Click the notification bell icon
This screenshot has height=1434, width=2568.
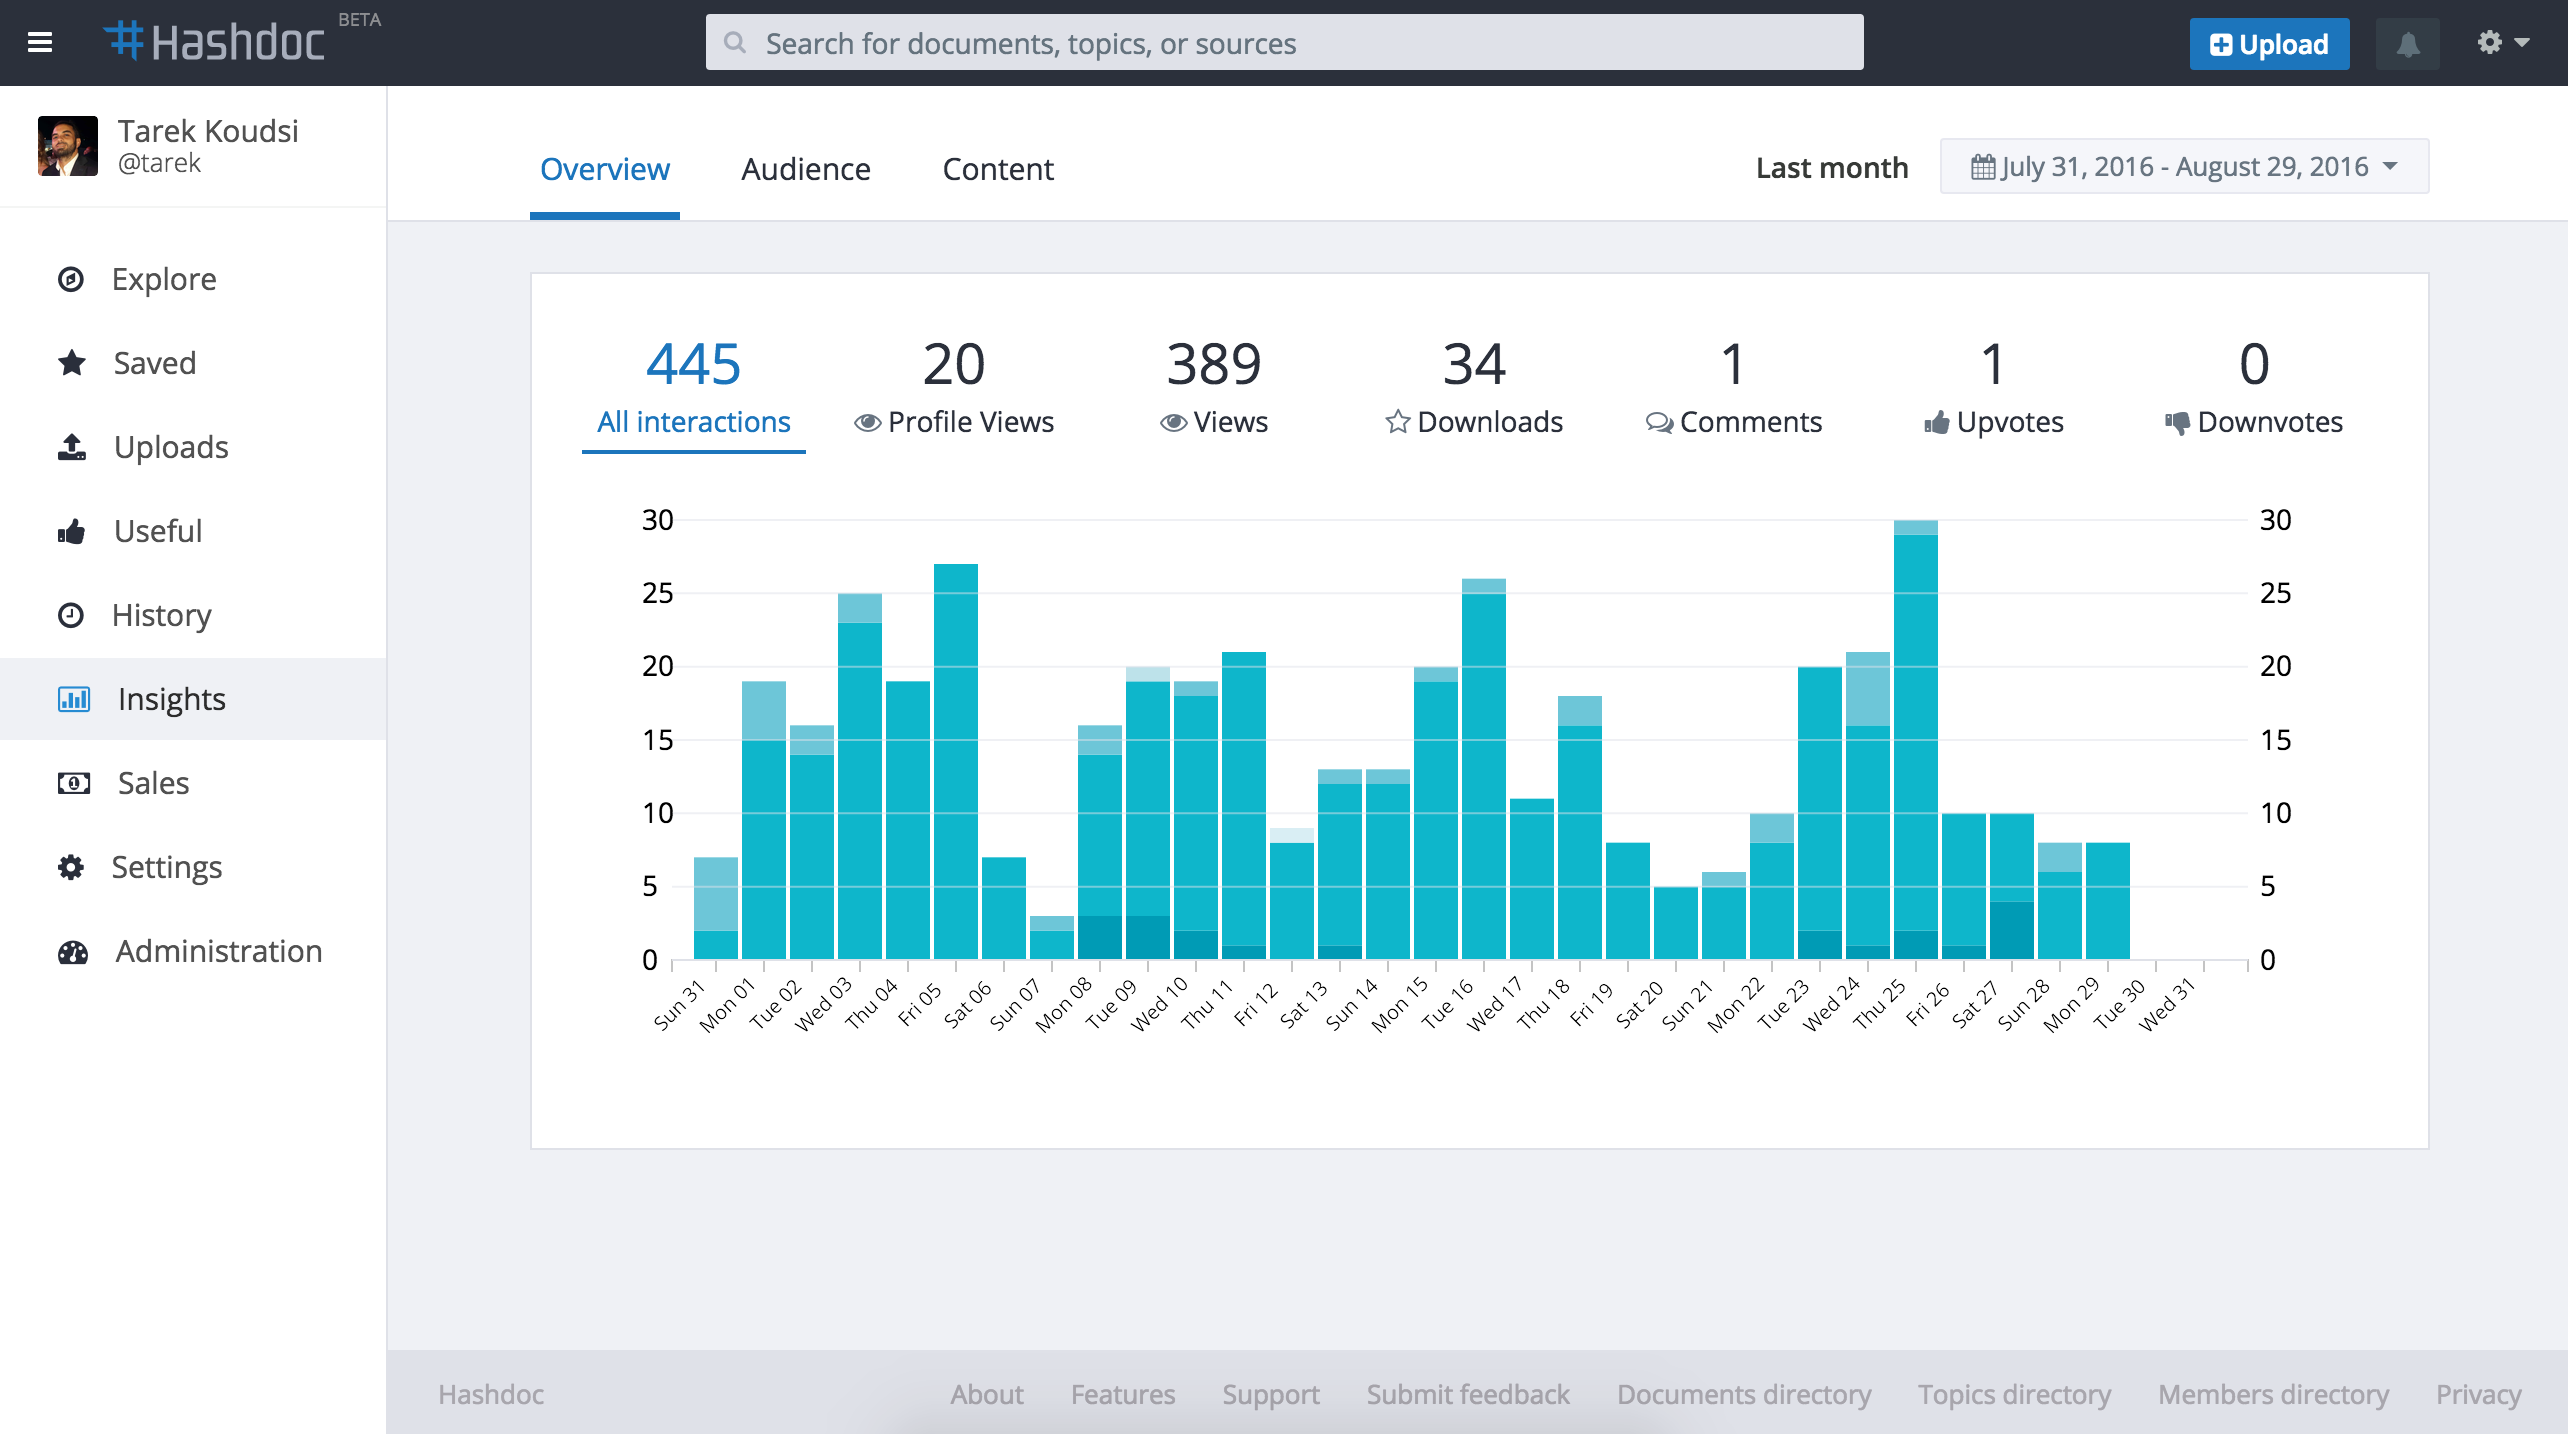[x=2407, y=44]
